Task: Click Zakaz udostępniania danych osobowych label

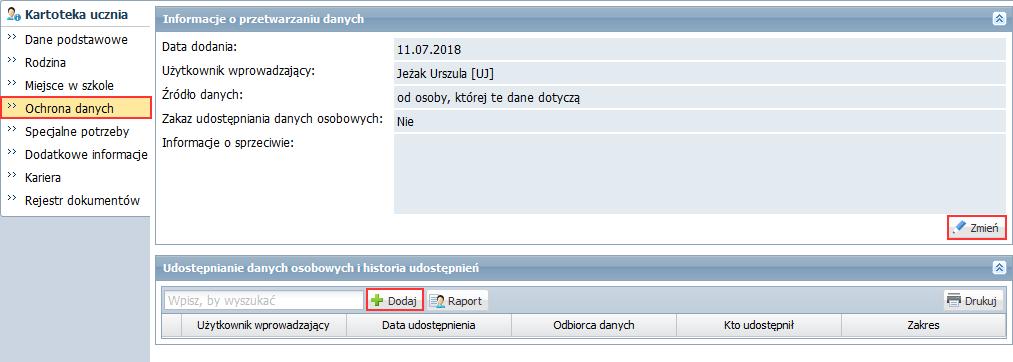Action: click(273, 118)
